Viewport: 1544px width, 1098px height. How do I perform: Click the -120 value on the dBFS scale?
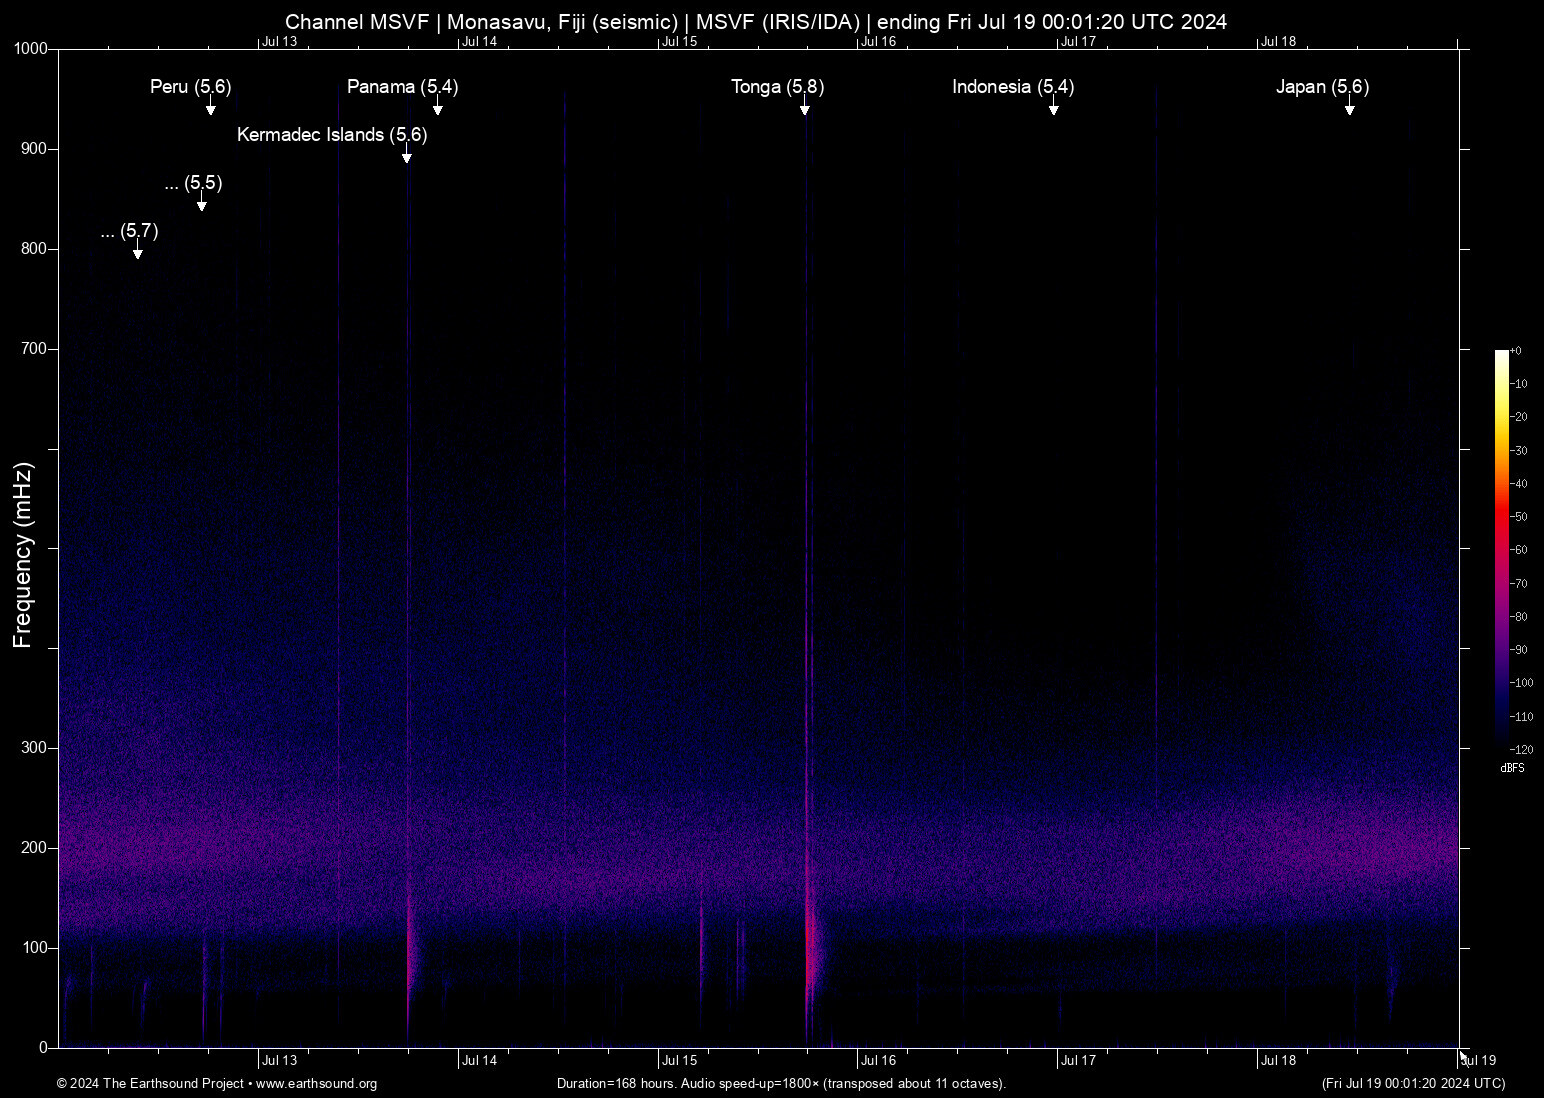(x=1521, y=749)
